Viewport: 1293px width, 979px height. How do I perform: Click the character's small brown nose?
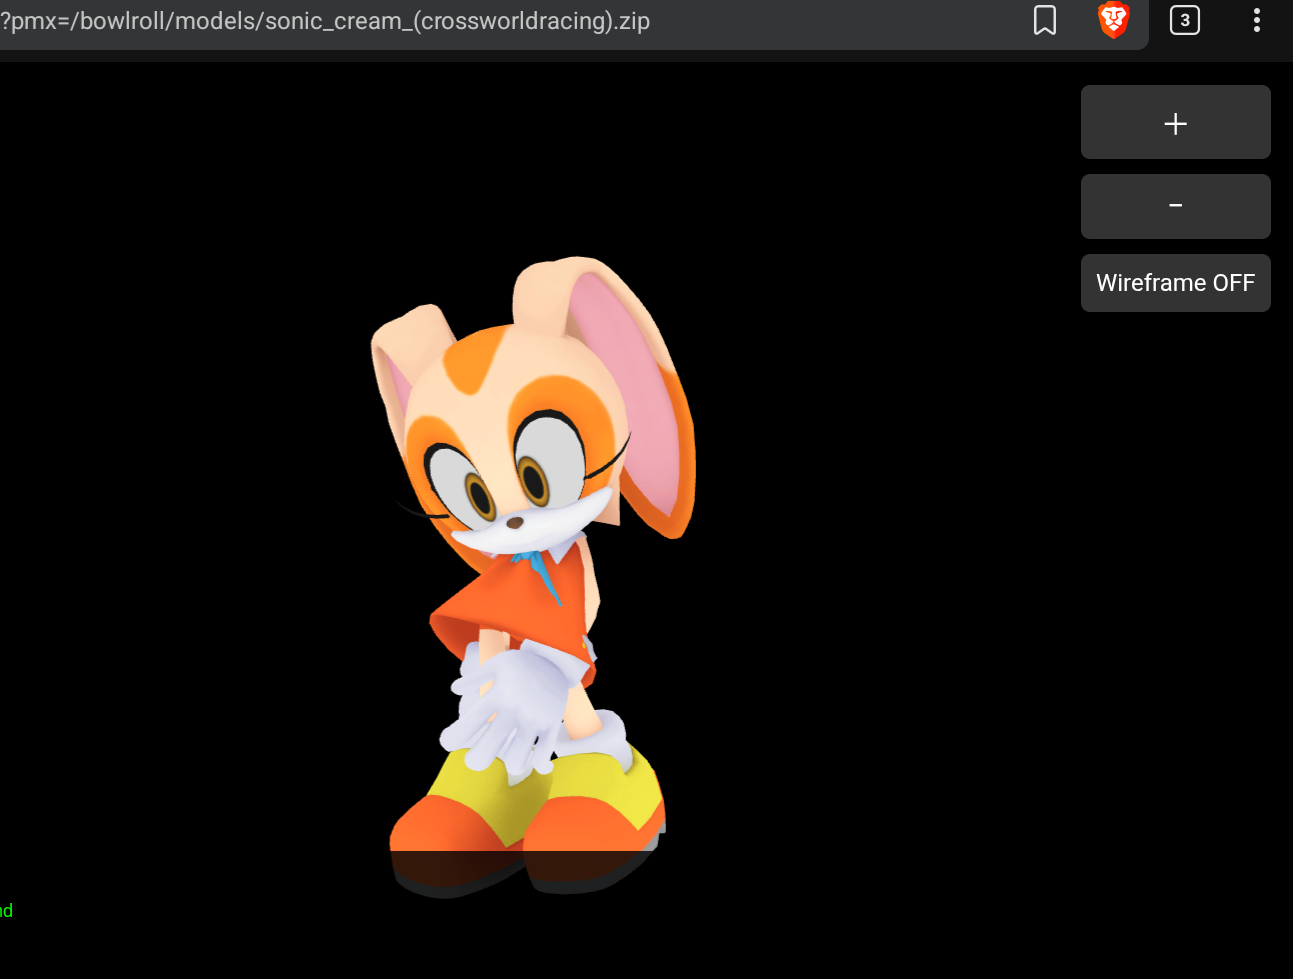click(515, 522)
